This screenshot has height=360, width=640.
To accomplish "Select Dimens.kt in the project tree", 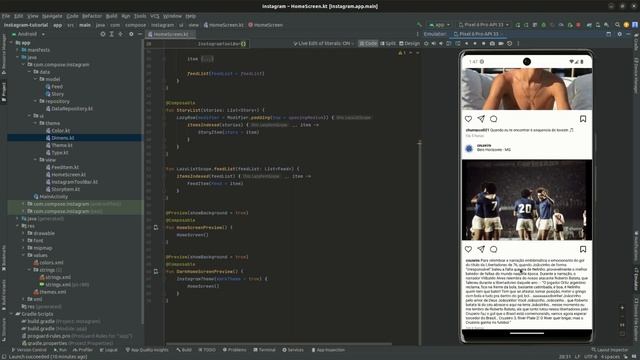I will [x=62, y=138].
